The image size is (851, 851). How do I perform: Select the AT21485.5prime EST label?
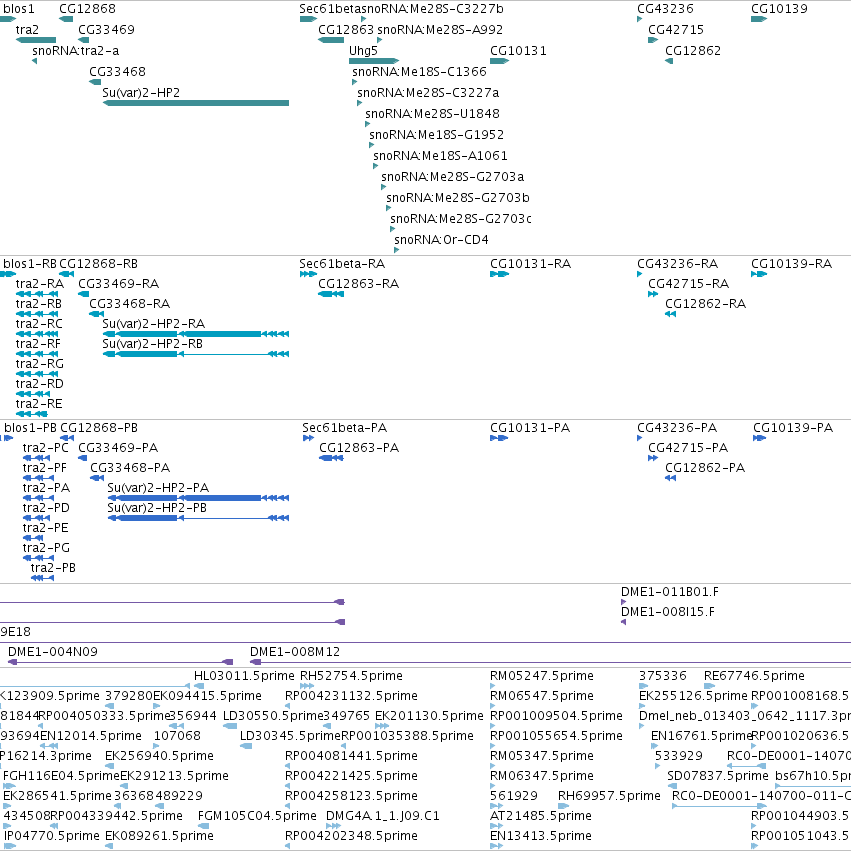click(541, 816)
